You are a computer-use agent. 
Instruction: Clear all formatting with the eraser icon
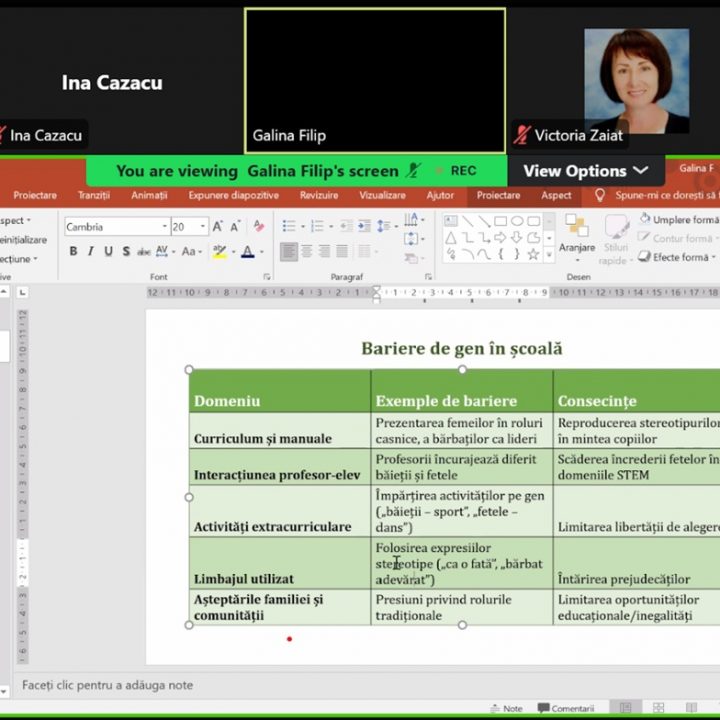(258, 227)
